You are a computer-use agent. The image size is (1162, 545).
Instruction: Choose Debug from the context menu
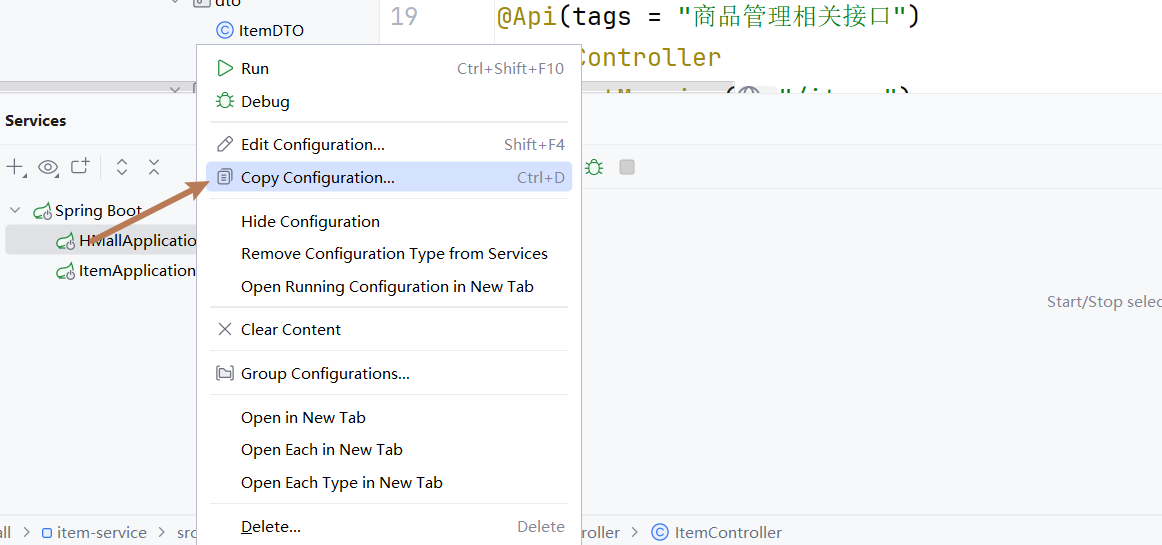pos(265,101)
